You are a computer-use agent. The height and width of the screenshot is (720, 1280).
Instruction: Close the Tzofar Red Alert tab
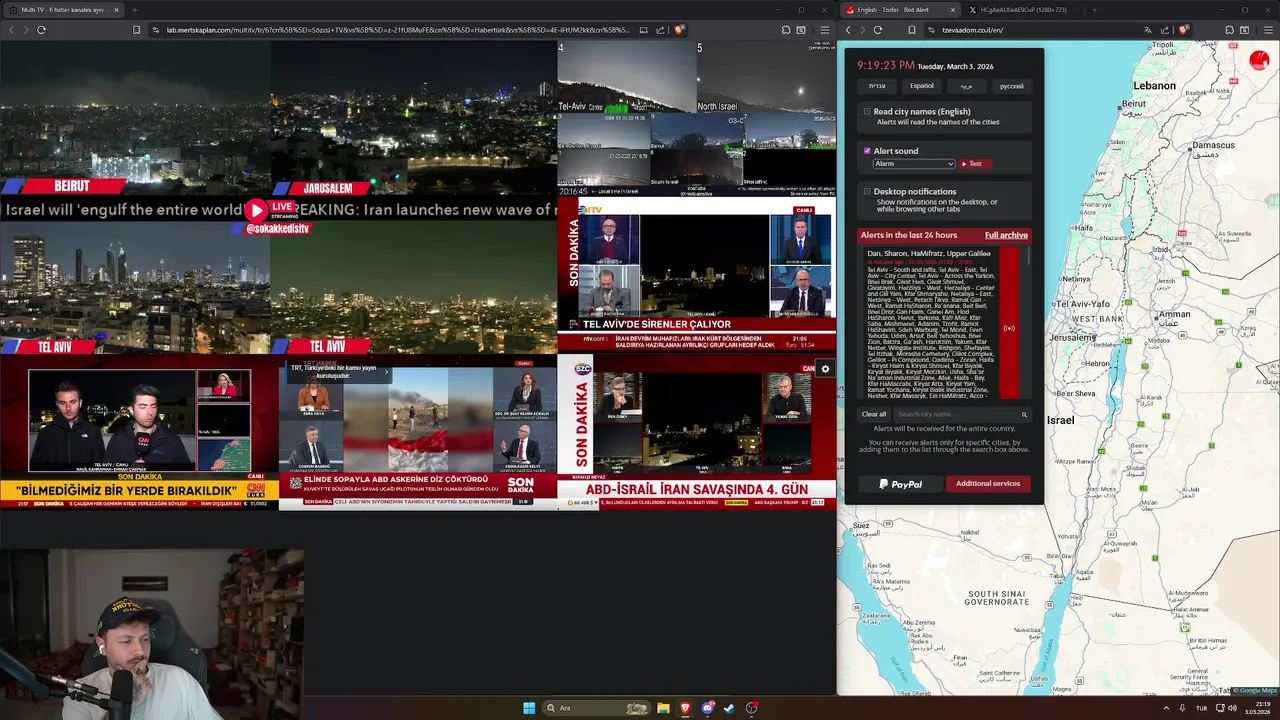point(952,10)
